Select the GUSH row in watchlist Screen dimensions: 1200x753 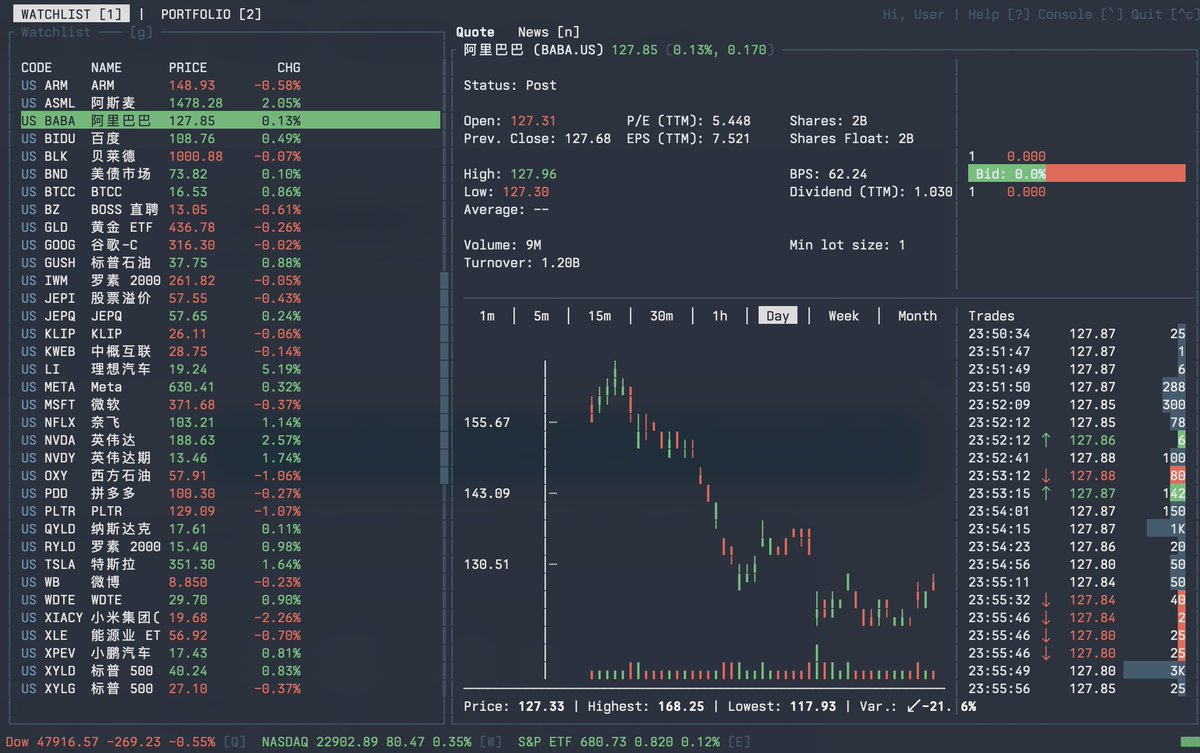coord(230,263)
